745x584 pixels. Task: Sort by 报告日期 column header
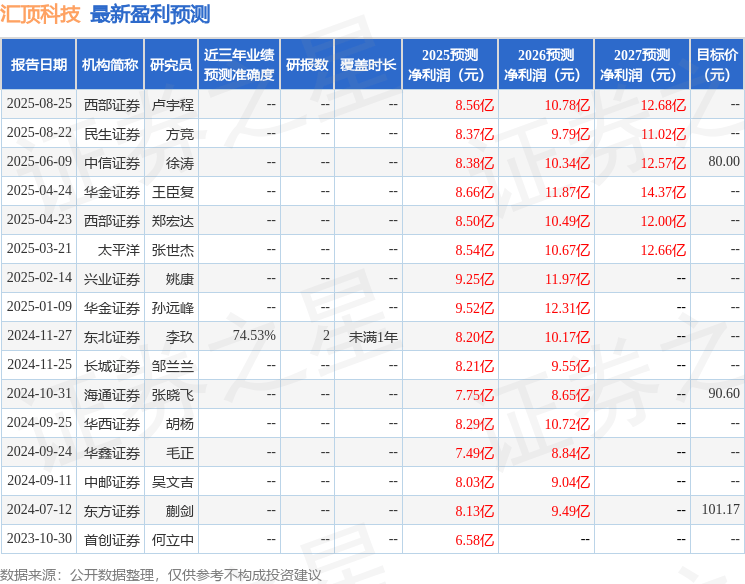(38, 64)
